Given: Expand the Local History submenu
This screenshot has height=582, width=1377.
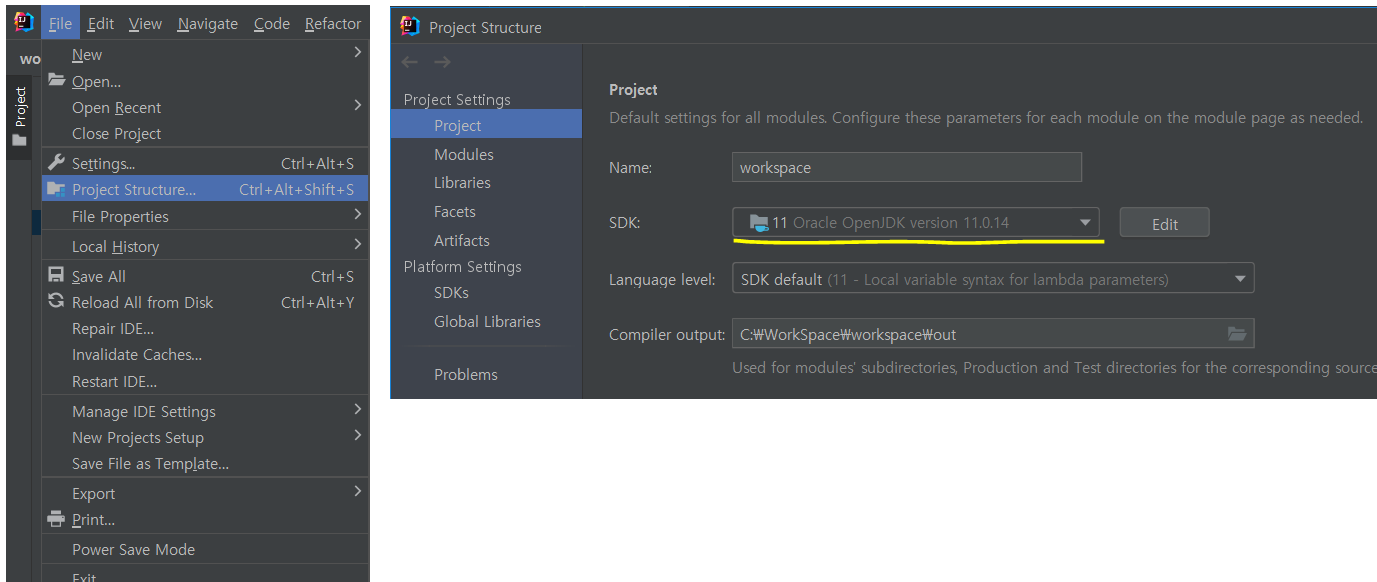Looking at the screenshot, I should click(x=205, y=246).
